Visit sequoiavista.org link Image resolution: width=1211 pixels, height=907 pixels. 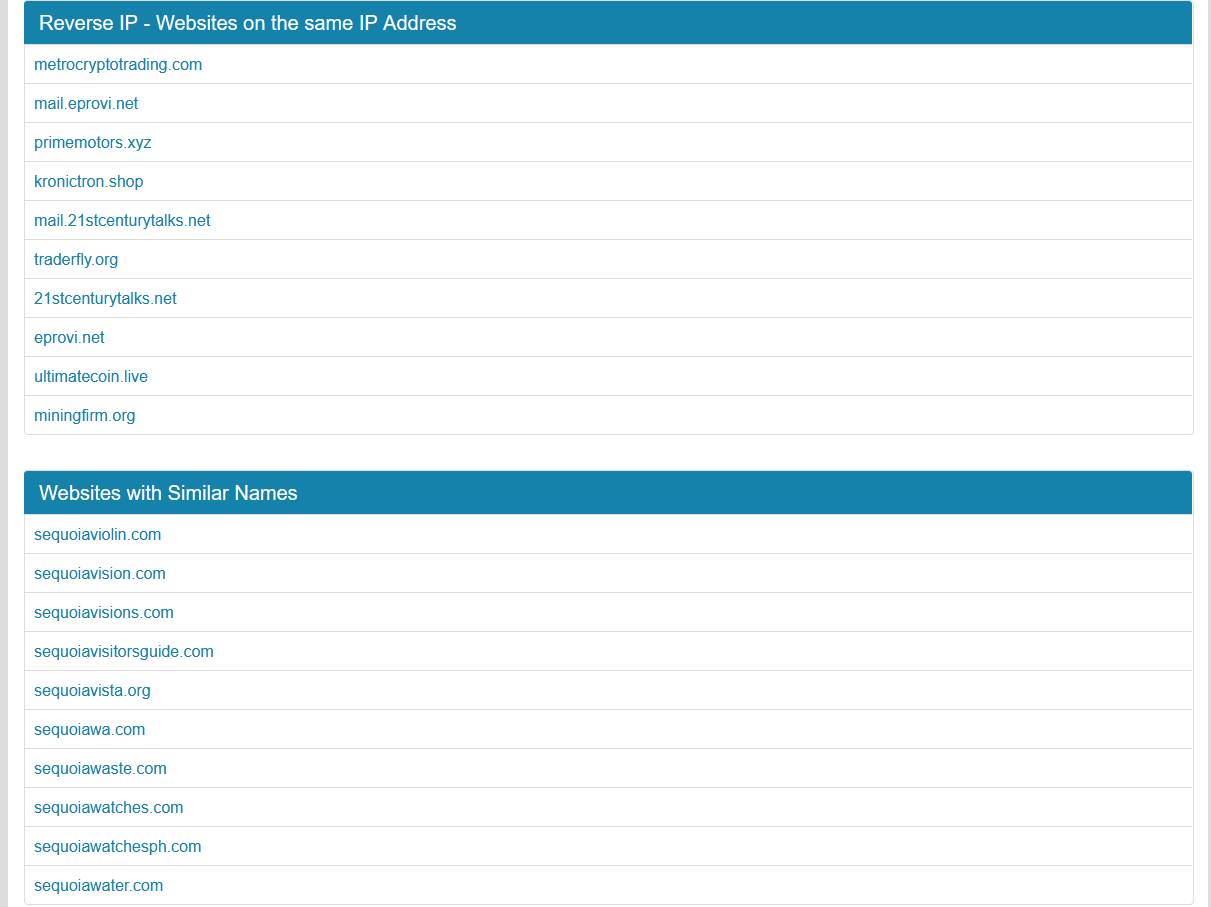[92, 690]
